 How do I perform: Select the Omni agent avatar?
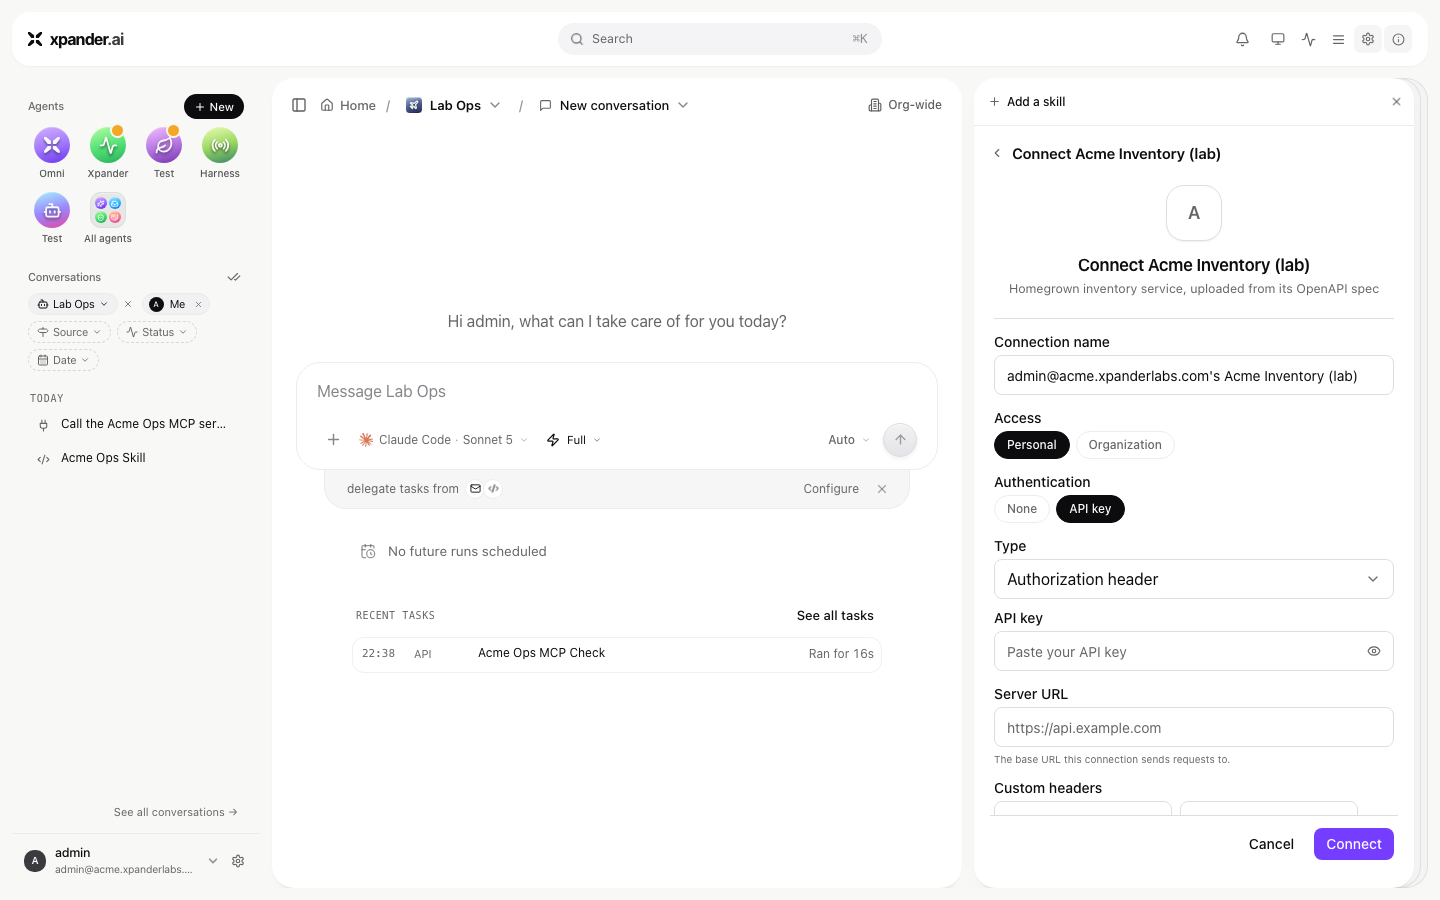tap(52, 146)
